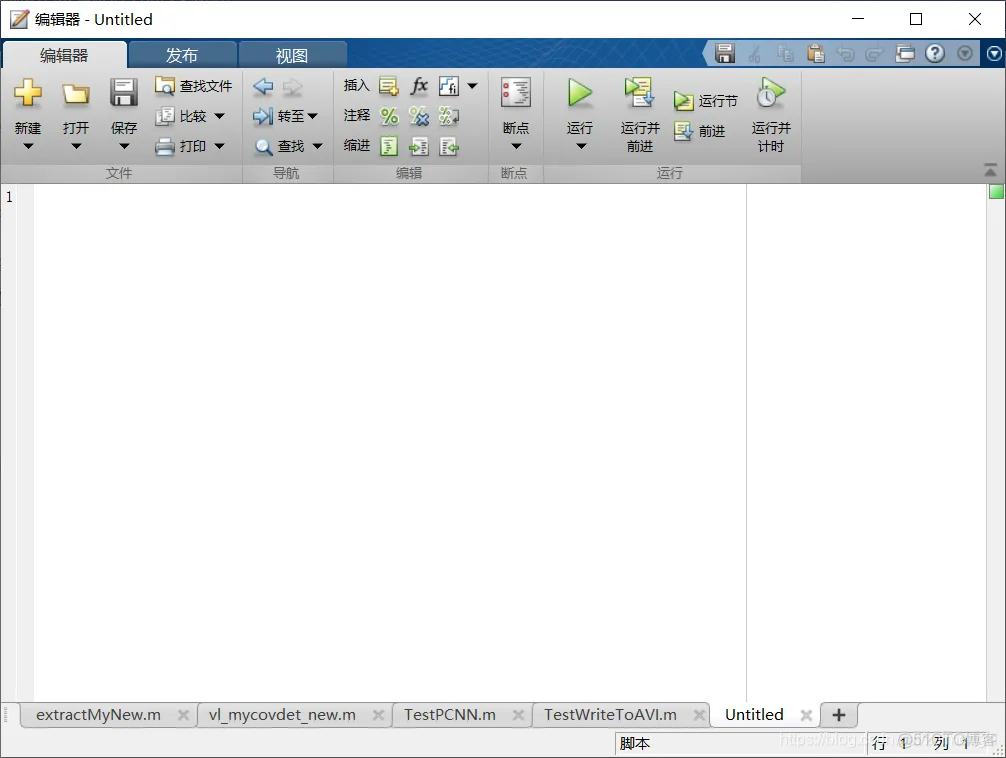Click quick access Undo icon

(x=845, y=53)
